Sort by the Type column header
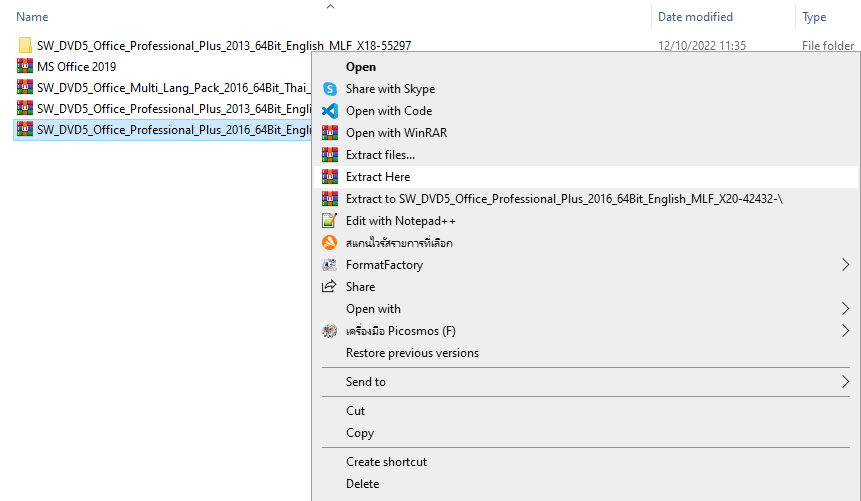 814,17
